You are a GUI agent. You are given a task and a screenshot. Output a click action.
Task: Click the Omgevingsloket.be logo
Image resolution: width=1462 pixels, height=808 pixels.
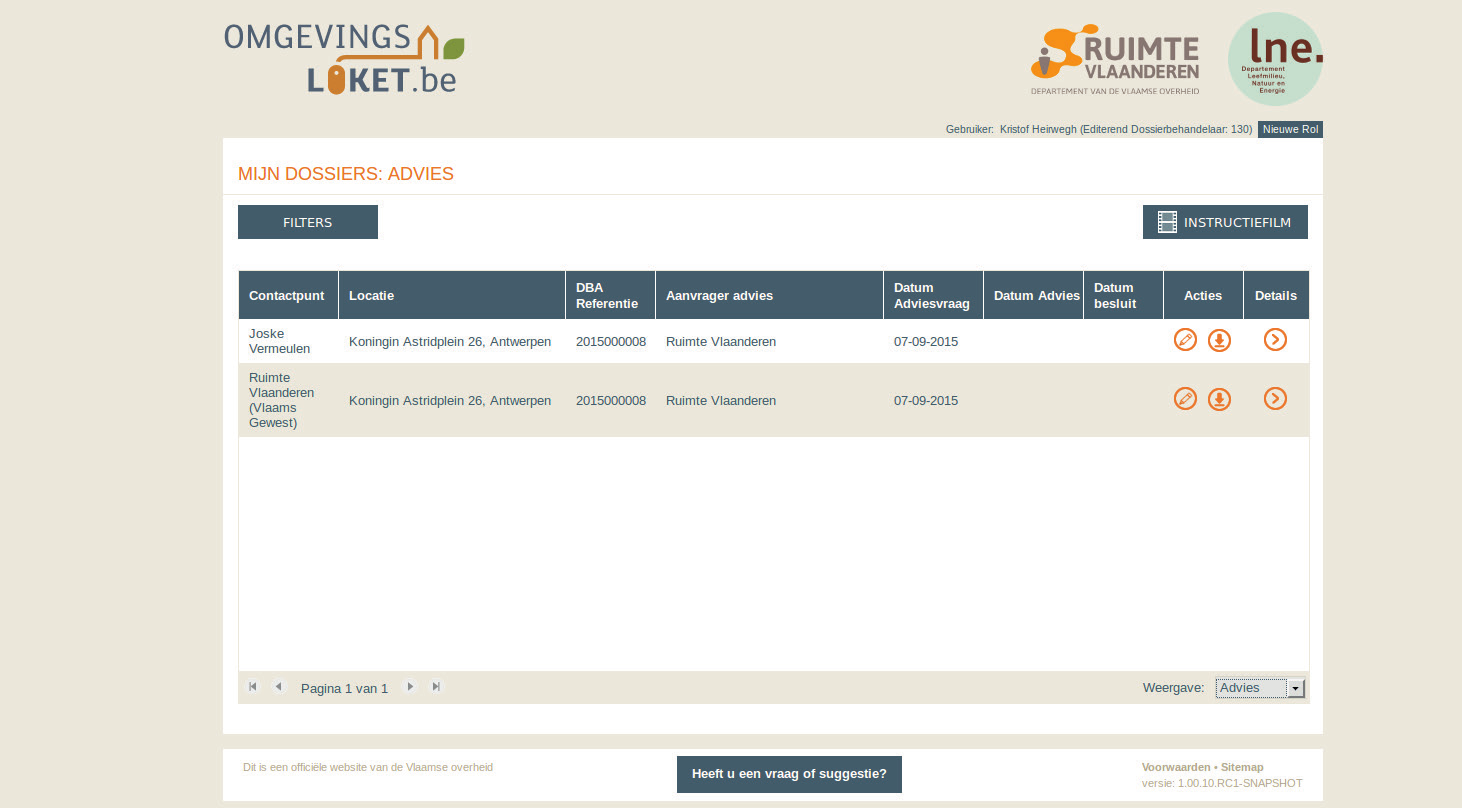pos(344,59)
